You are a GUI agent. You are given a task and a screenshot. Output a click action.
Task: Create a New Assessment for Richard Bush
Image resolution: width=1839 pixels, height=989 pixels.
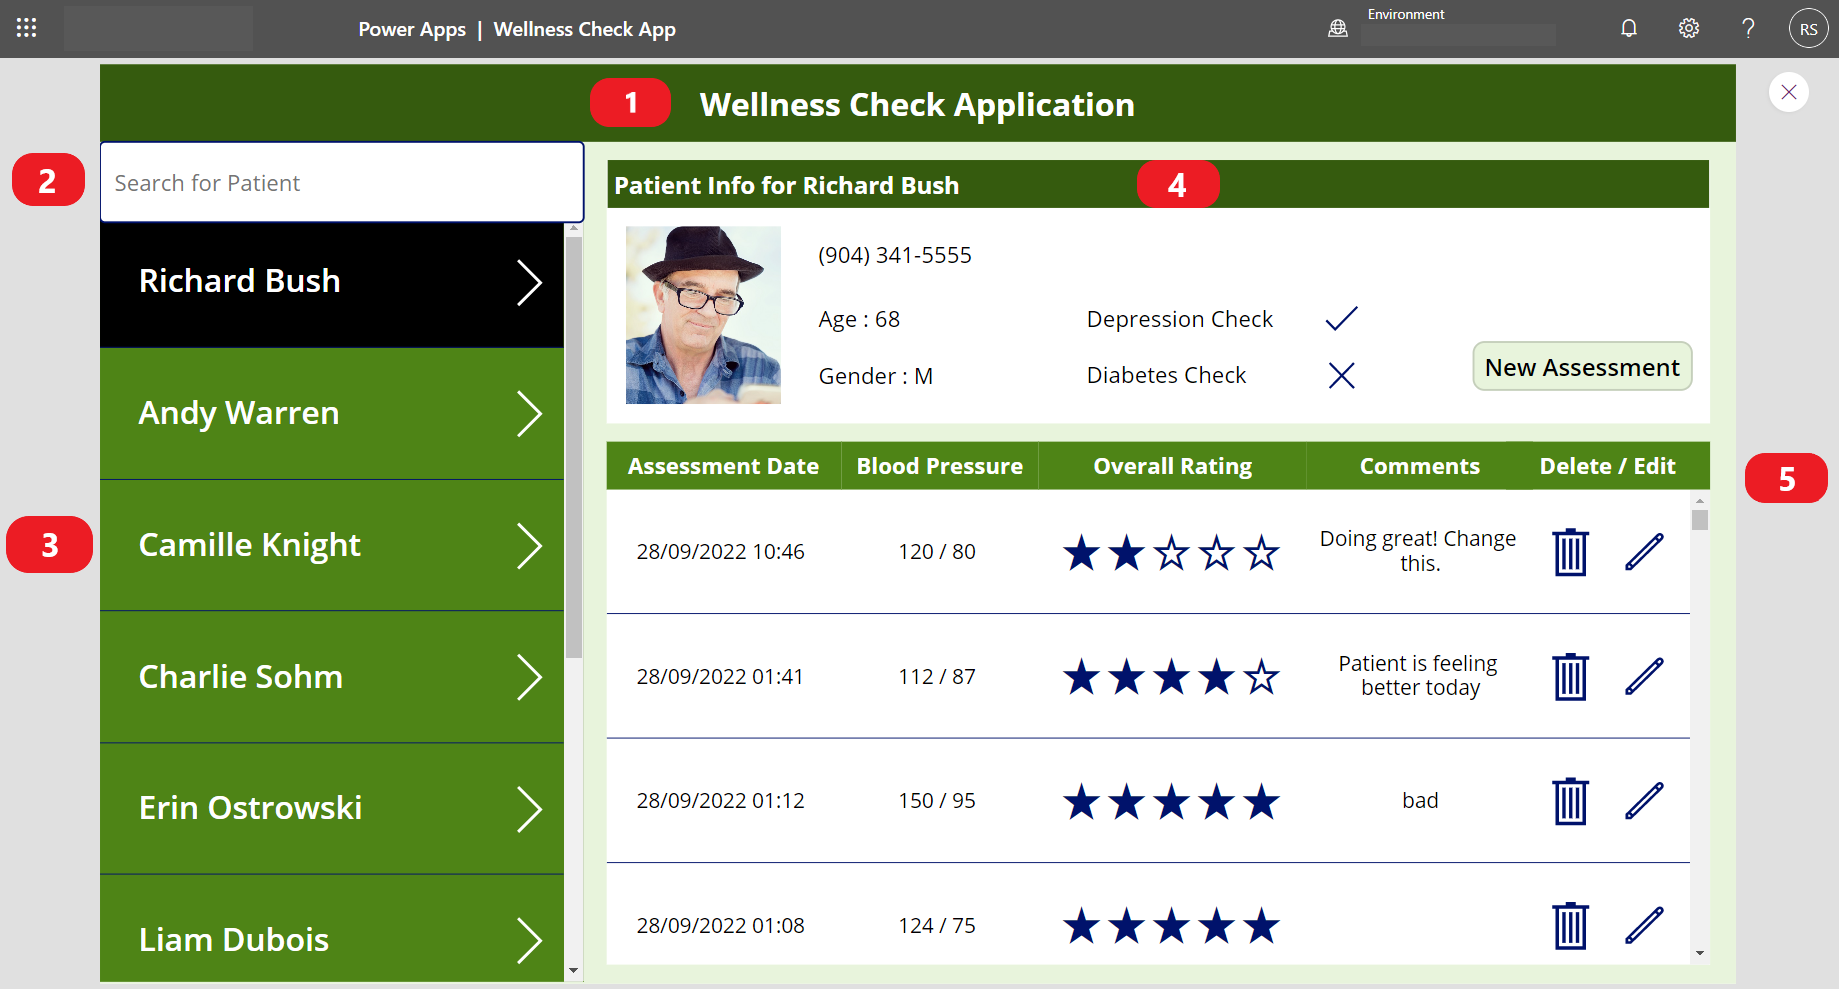1581,366
